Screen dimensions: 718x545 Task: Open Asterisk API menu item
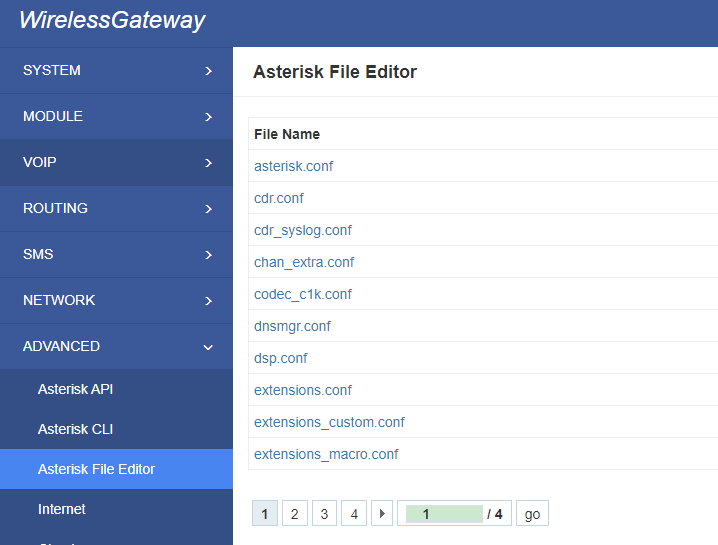click(x=76, y=389)
